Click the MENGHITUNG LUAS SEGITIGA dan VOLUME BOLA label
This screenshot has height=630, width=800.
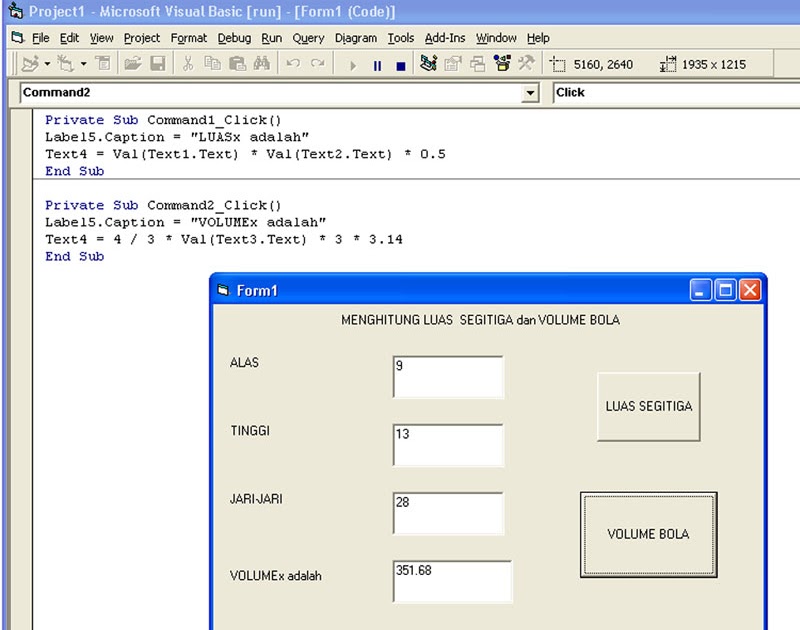481,320
